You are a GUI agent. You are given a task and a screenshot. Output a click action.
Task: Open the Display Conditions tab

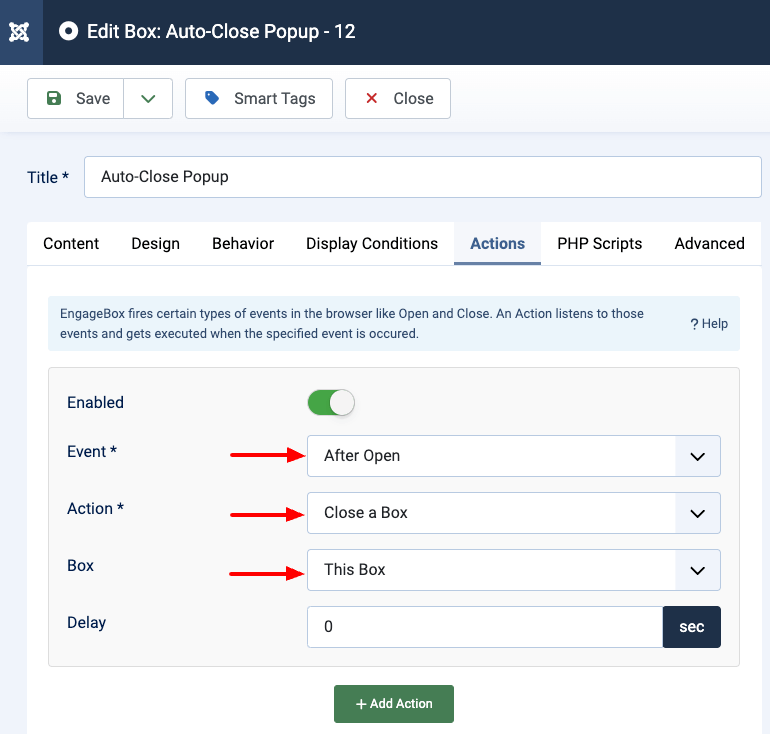(x=372, y=244)
